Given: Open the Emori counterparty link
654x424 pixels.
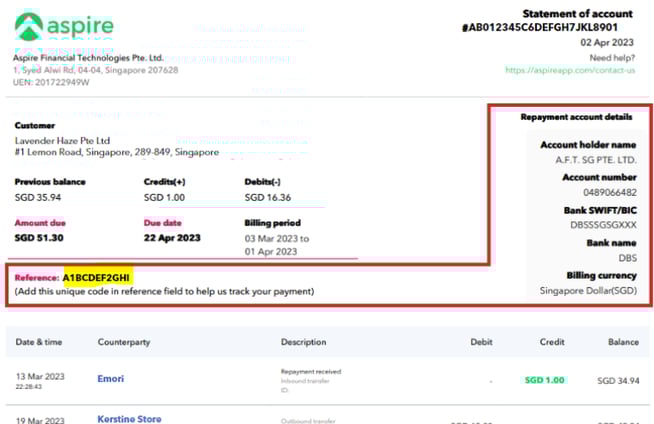Looking at the screenshot, I should click(x=111, y=379).
